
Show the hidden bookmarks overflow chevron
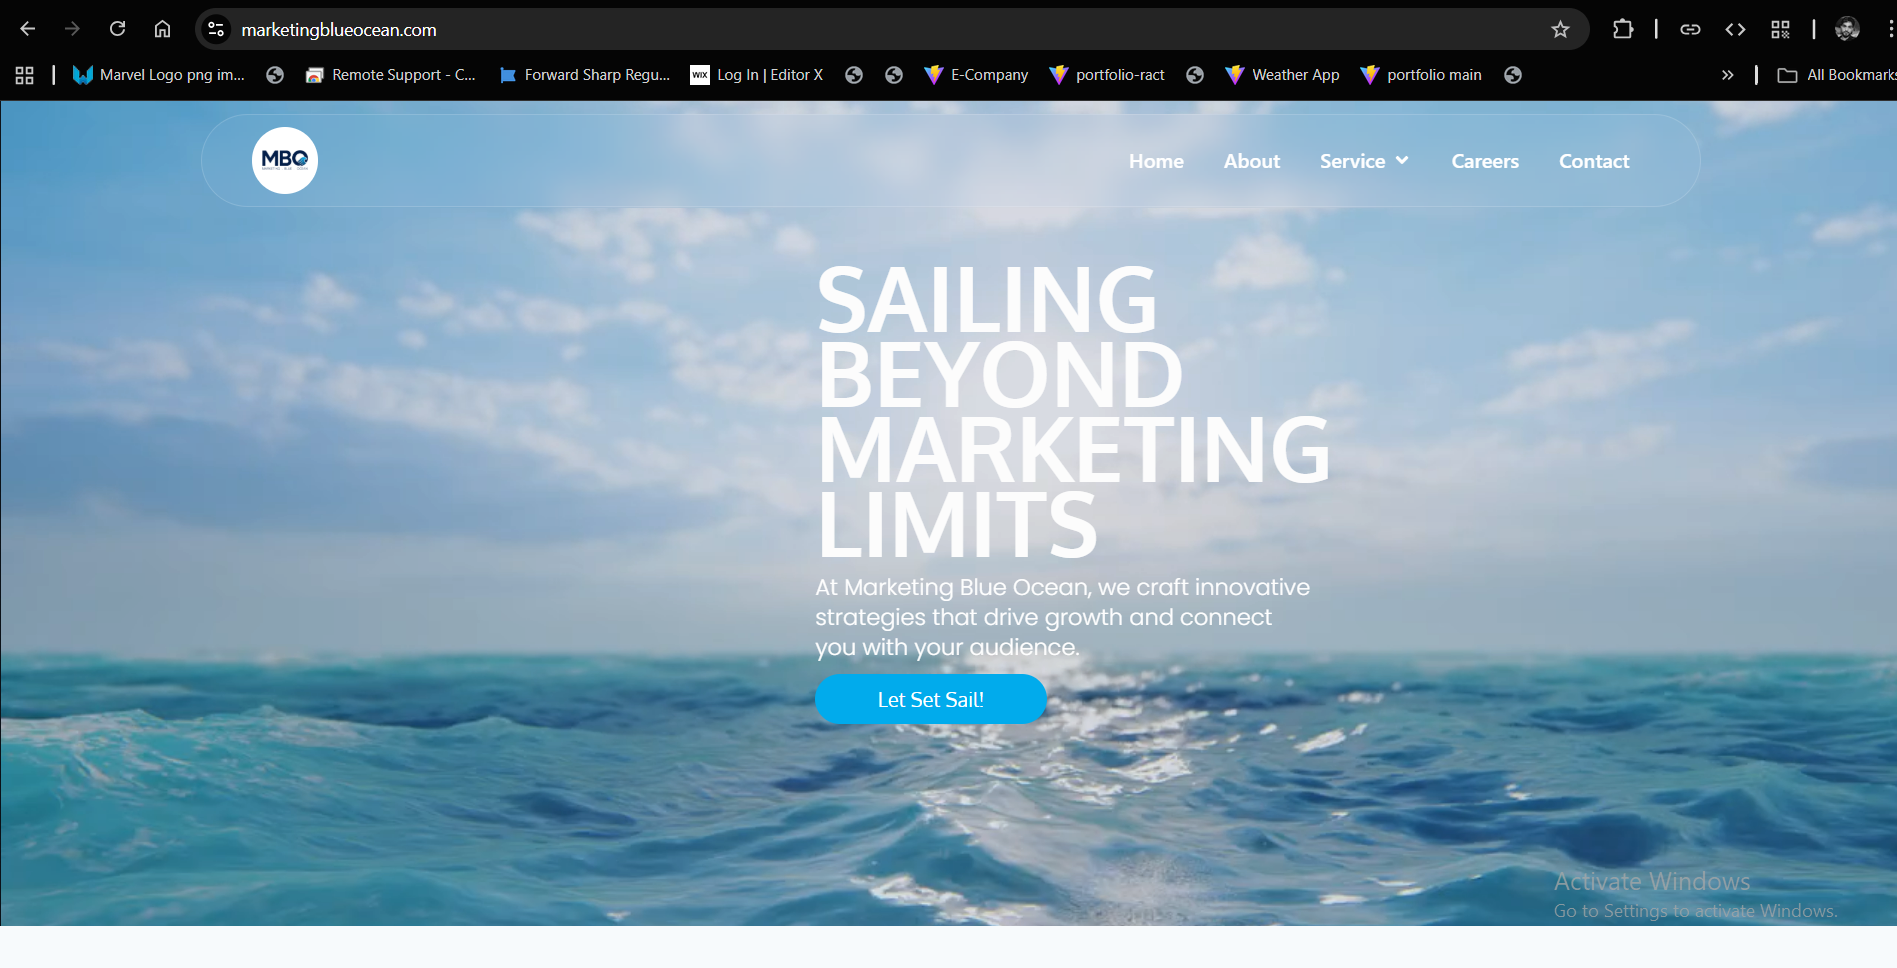click(x=1727, y=75)
